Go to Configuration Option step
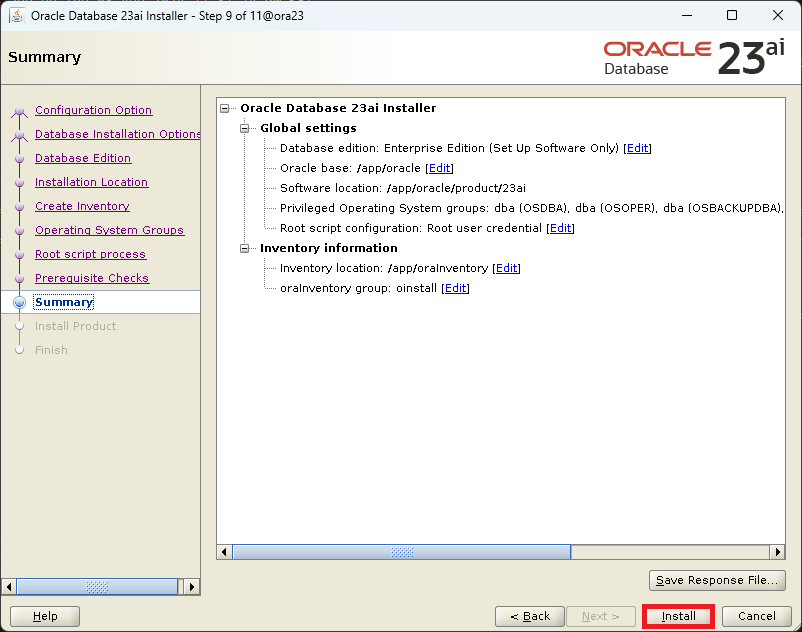The height and width of the screenshot is (632, 802). [x=94, y=110]
